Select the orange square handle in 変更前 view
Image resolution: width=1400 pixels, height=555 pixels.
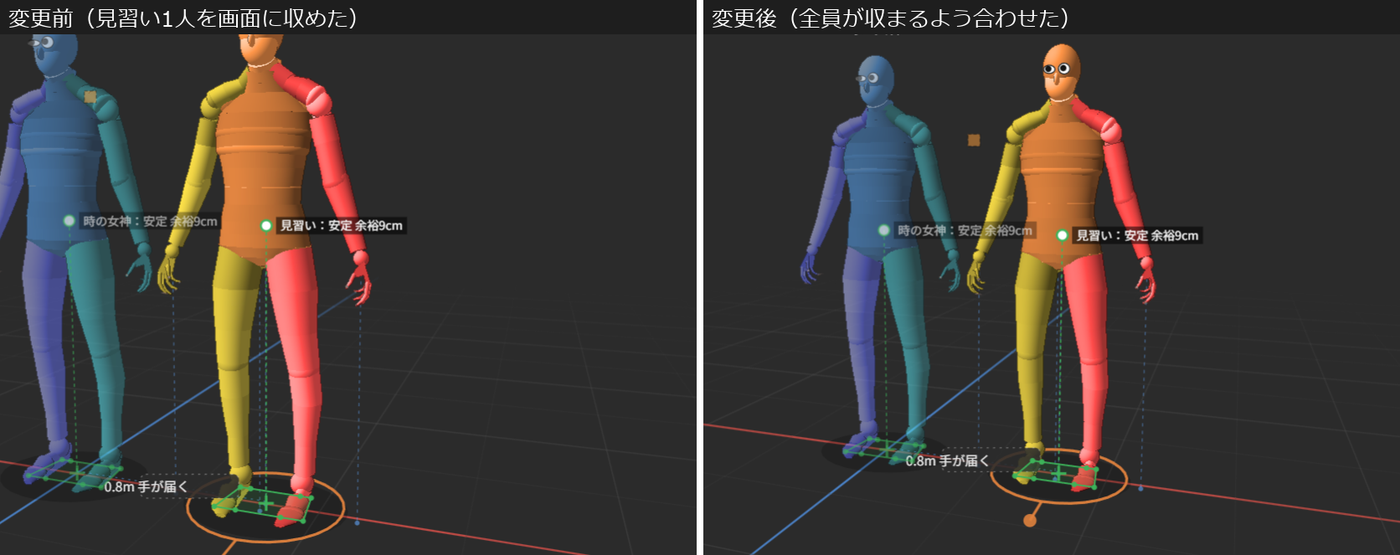tap(90, 97)
